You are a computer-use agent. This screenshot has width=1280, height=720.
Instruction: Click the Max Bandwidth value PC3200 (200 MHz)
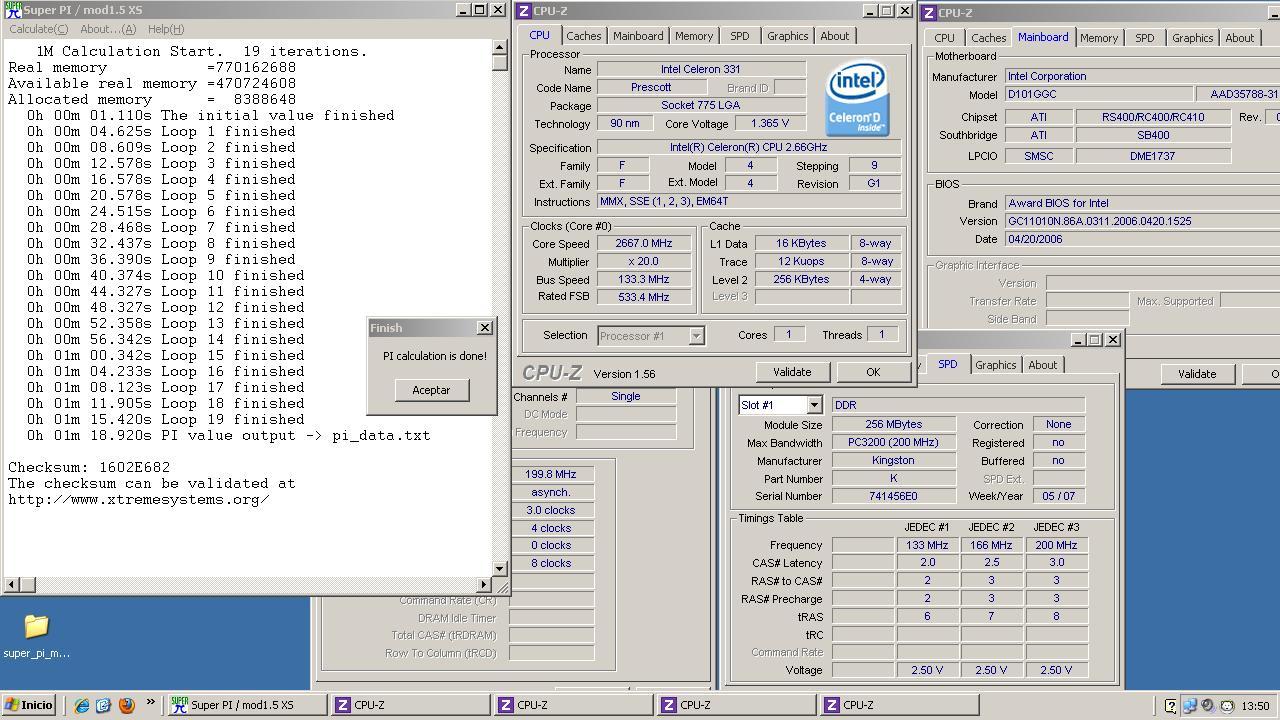(x=893, y=443)
